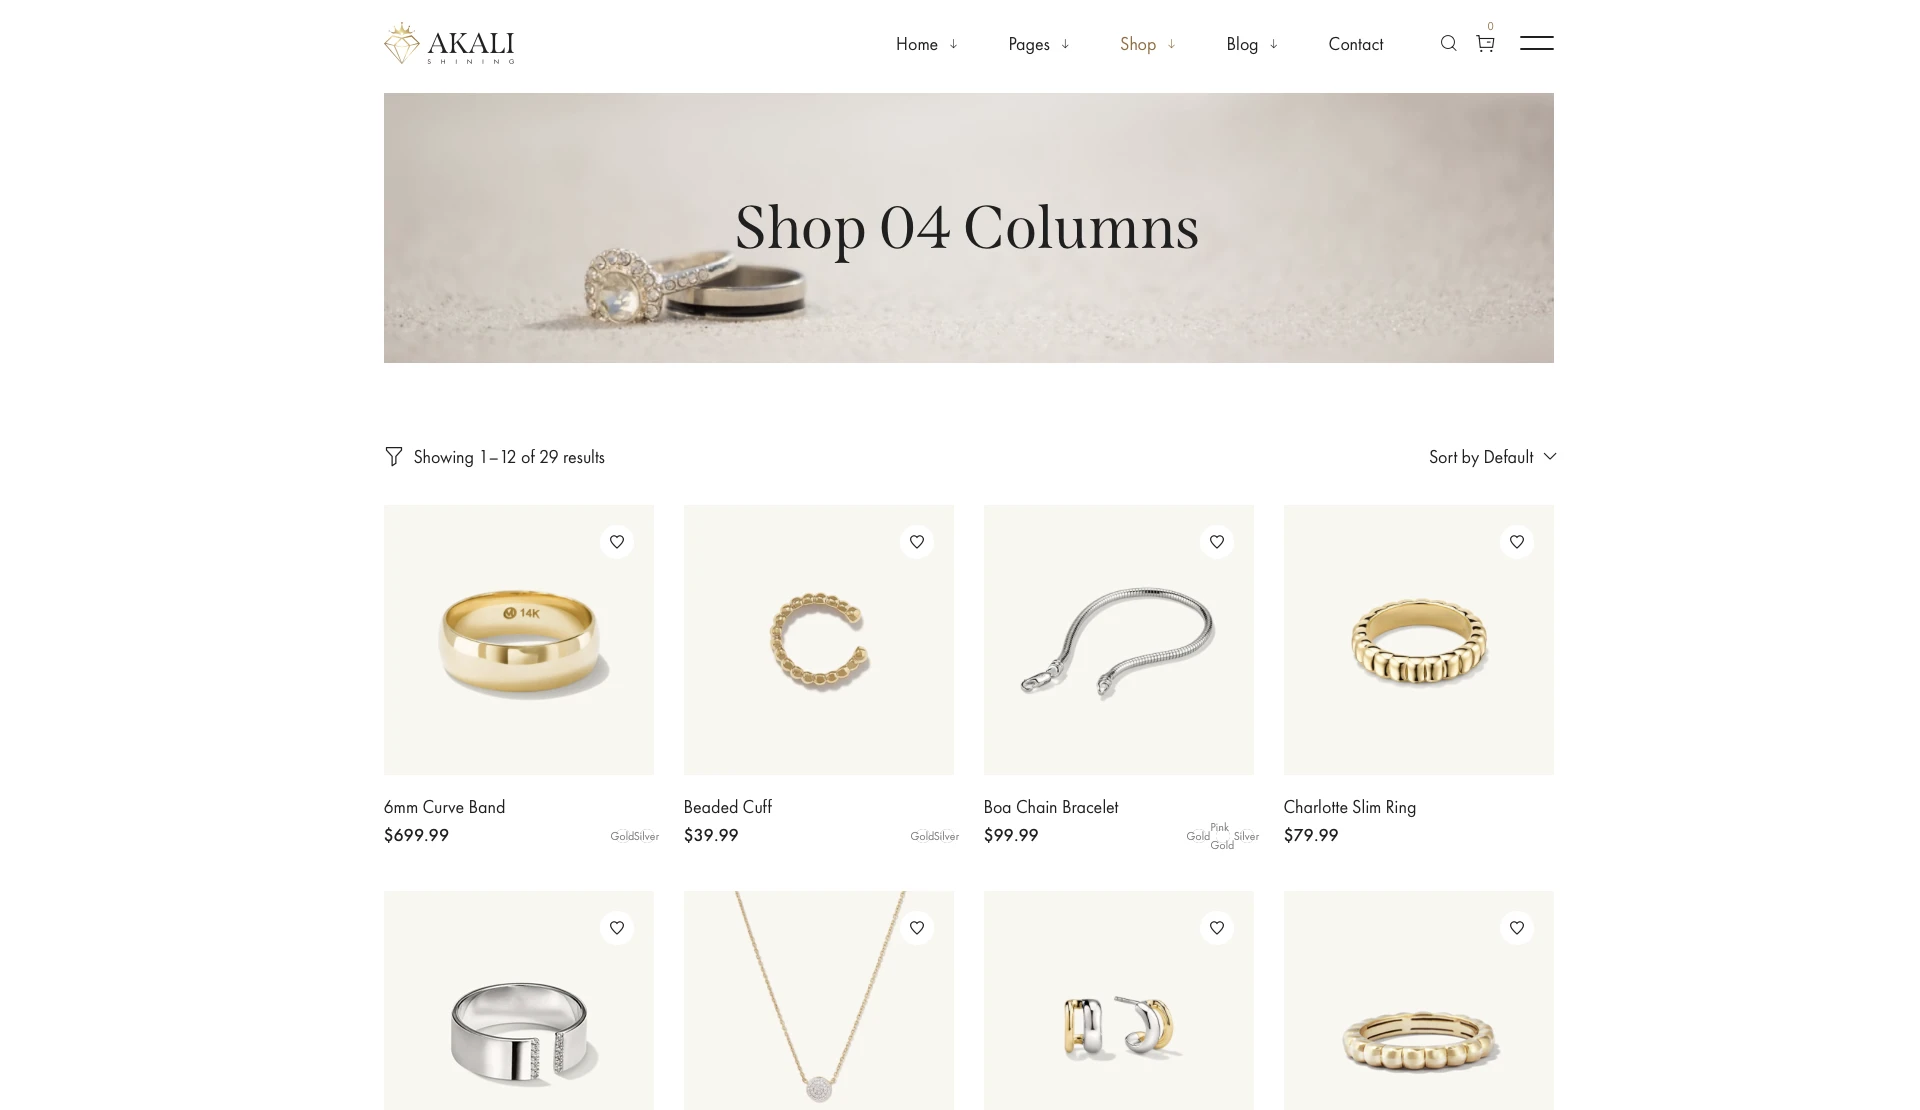Go to the Contact page link
Screen dimensions: 1920x1110
coord(1356,44)
